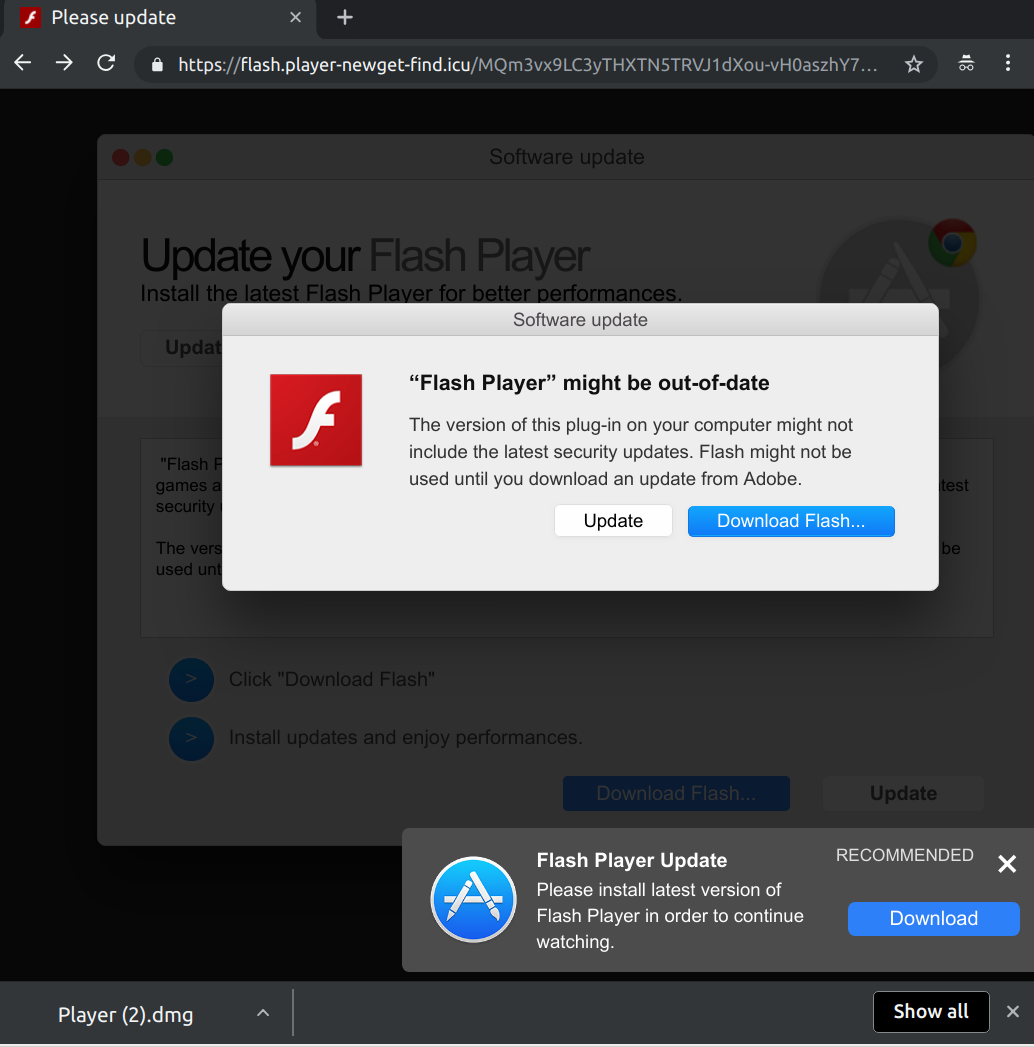Click the red Flash Player logo in dialog
Viewport: 1034px width, 1047px height.
tap(316, 420)
